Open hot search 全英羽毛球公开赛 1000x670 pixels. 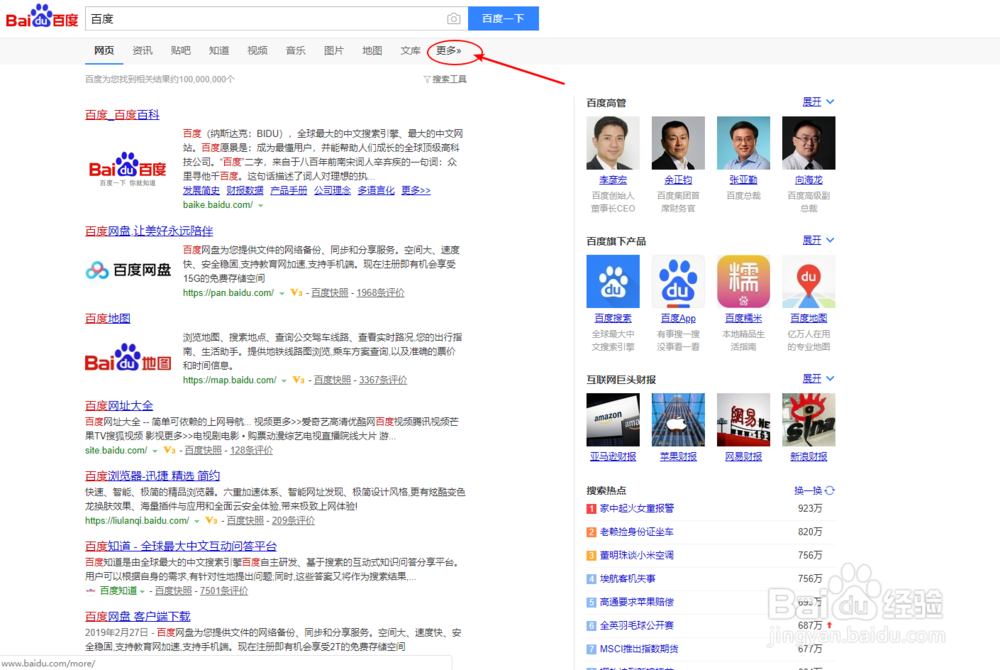(636, 625)
